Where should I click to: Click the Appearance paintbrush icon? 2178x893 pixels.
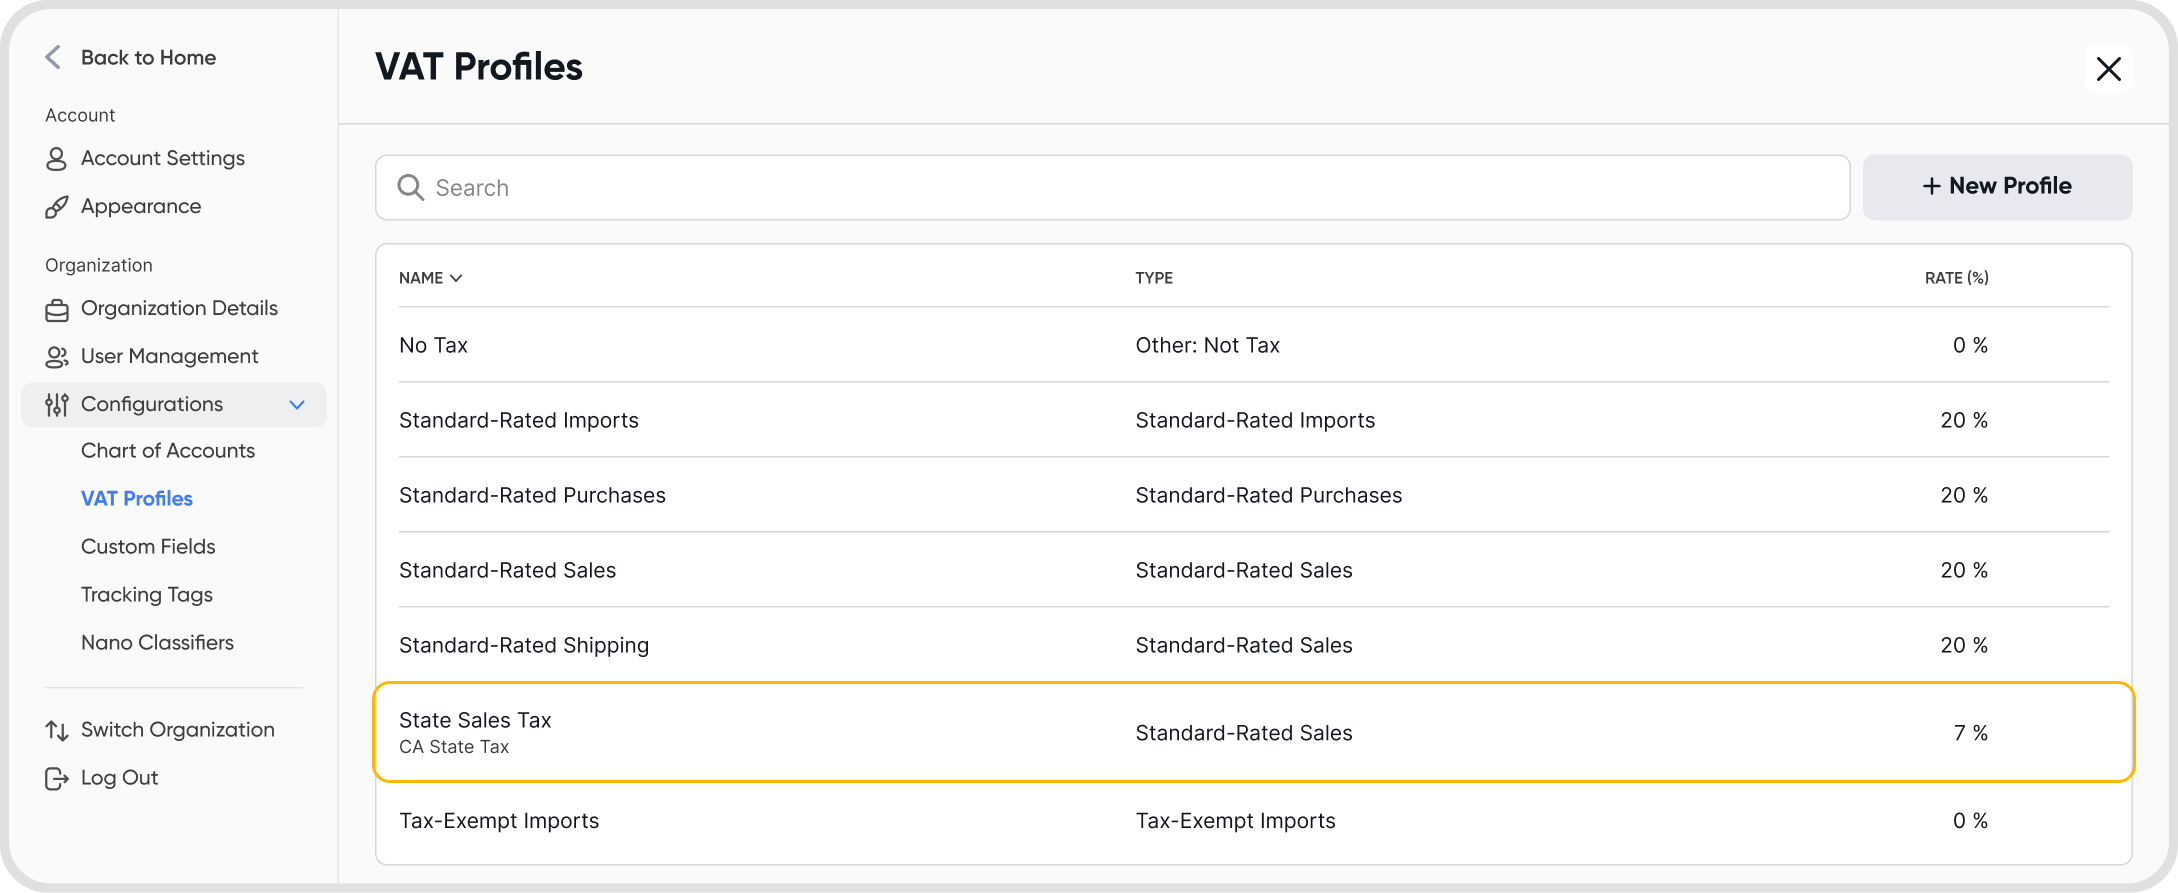(56, 207)
